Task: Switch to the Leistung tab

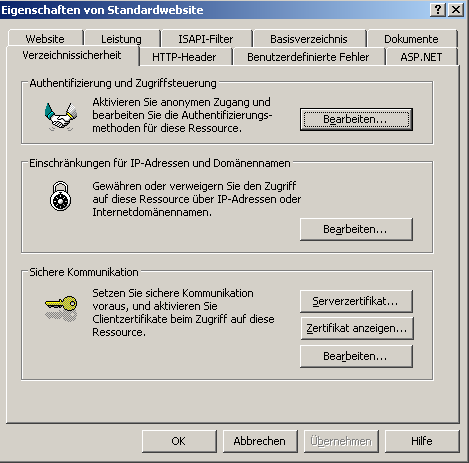Action: [x=122, y=39]
